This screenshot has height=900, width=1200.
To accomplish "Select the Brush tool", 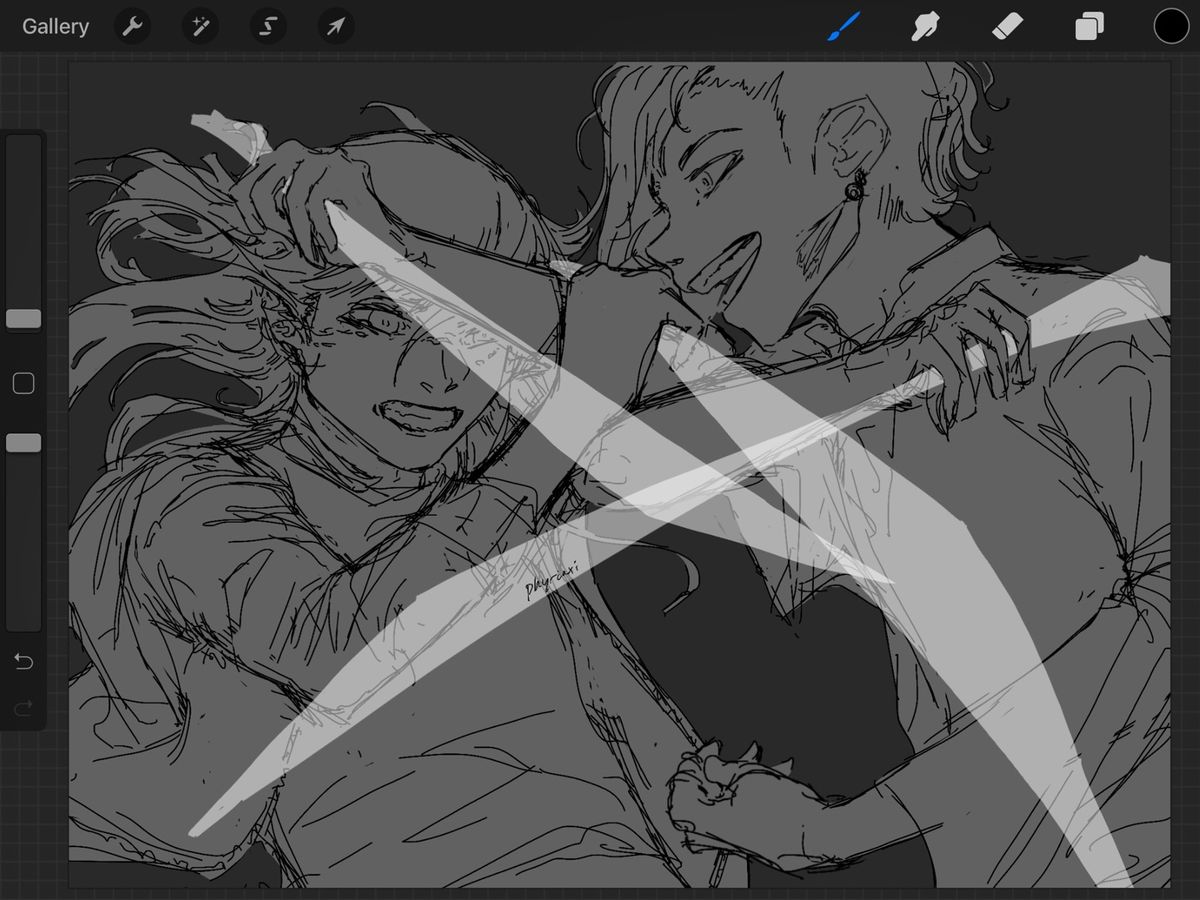I will 843,26.
